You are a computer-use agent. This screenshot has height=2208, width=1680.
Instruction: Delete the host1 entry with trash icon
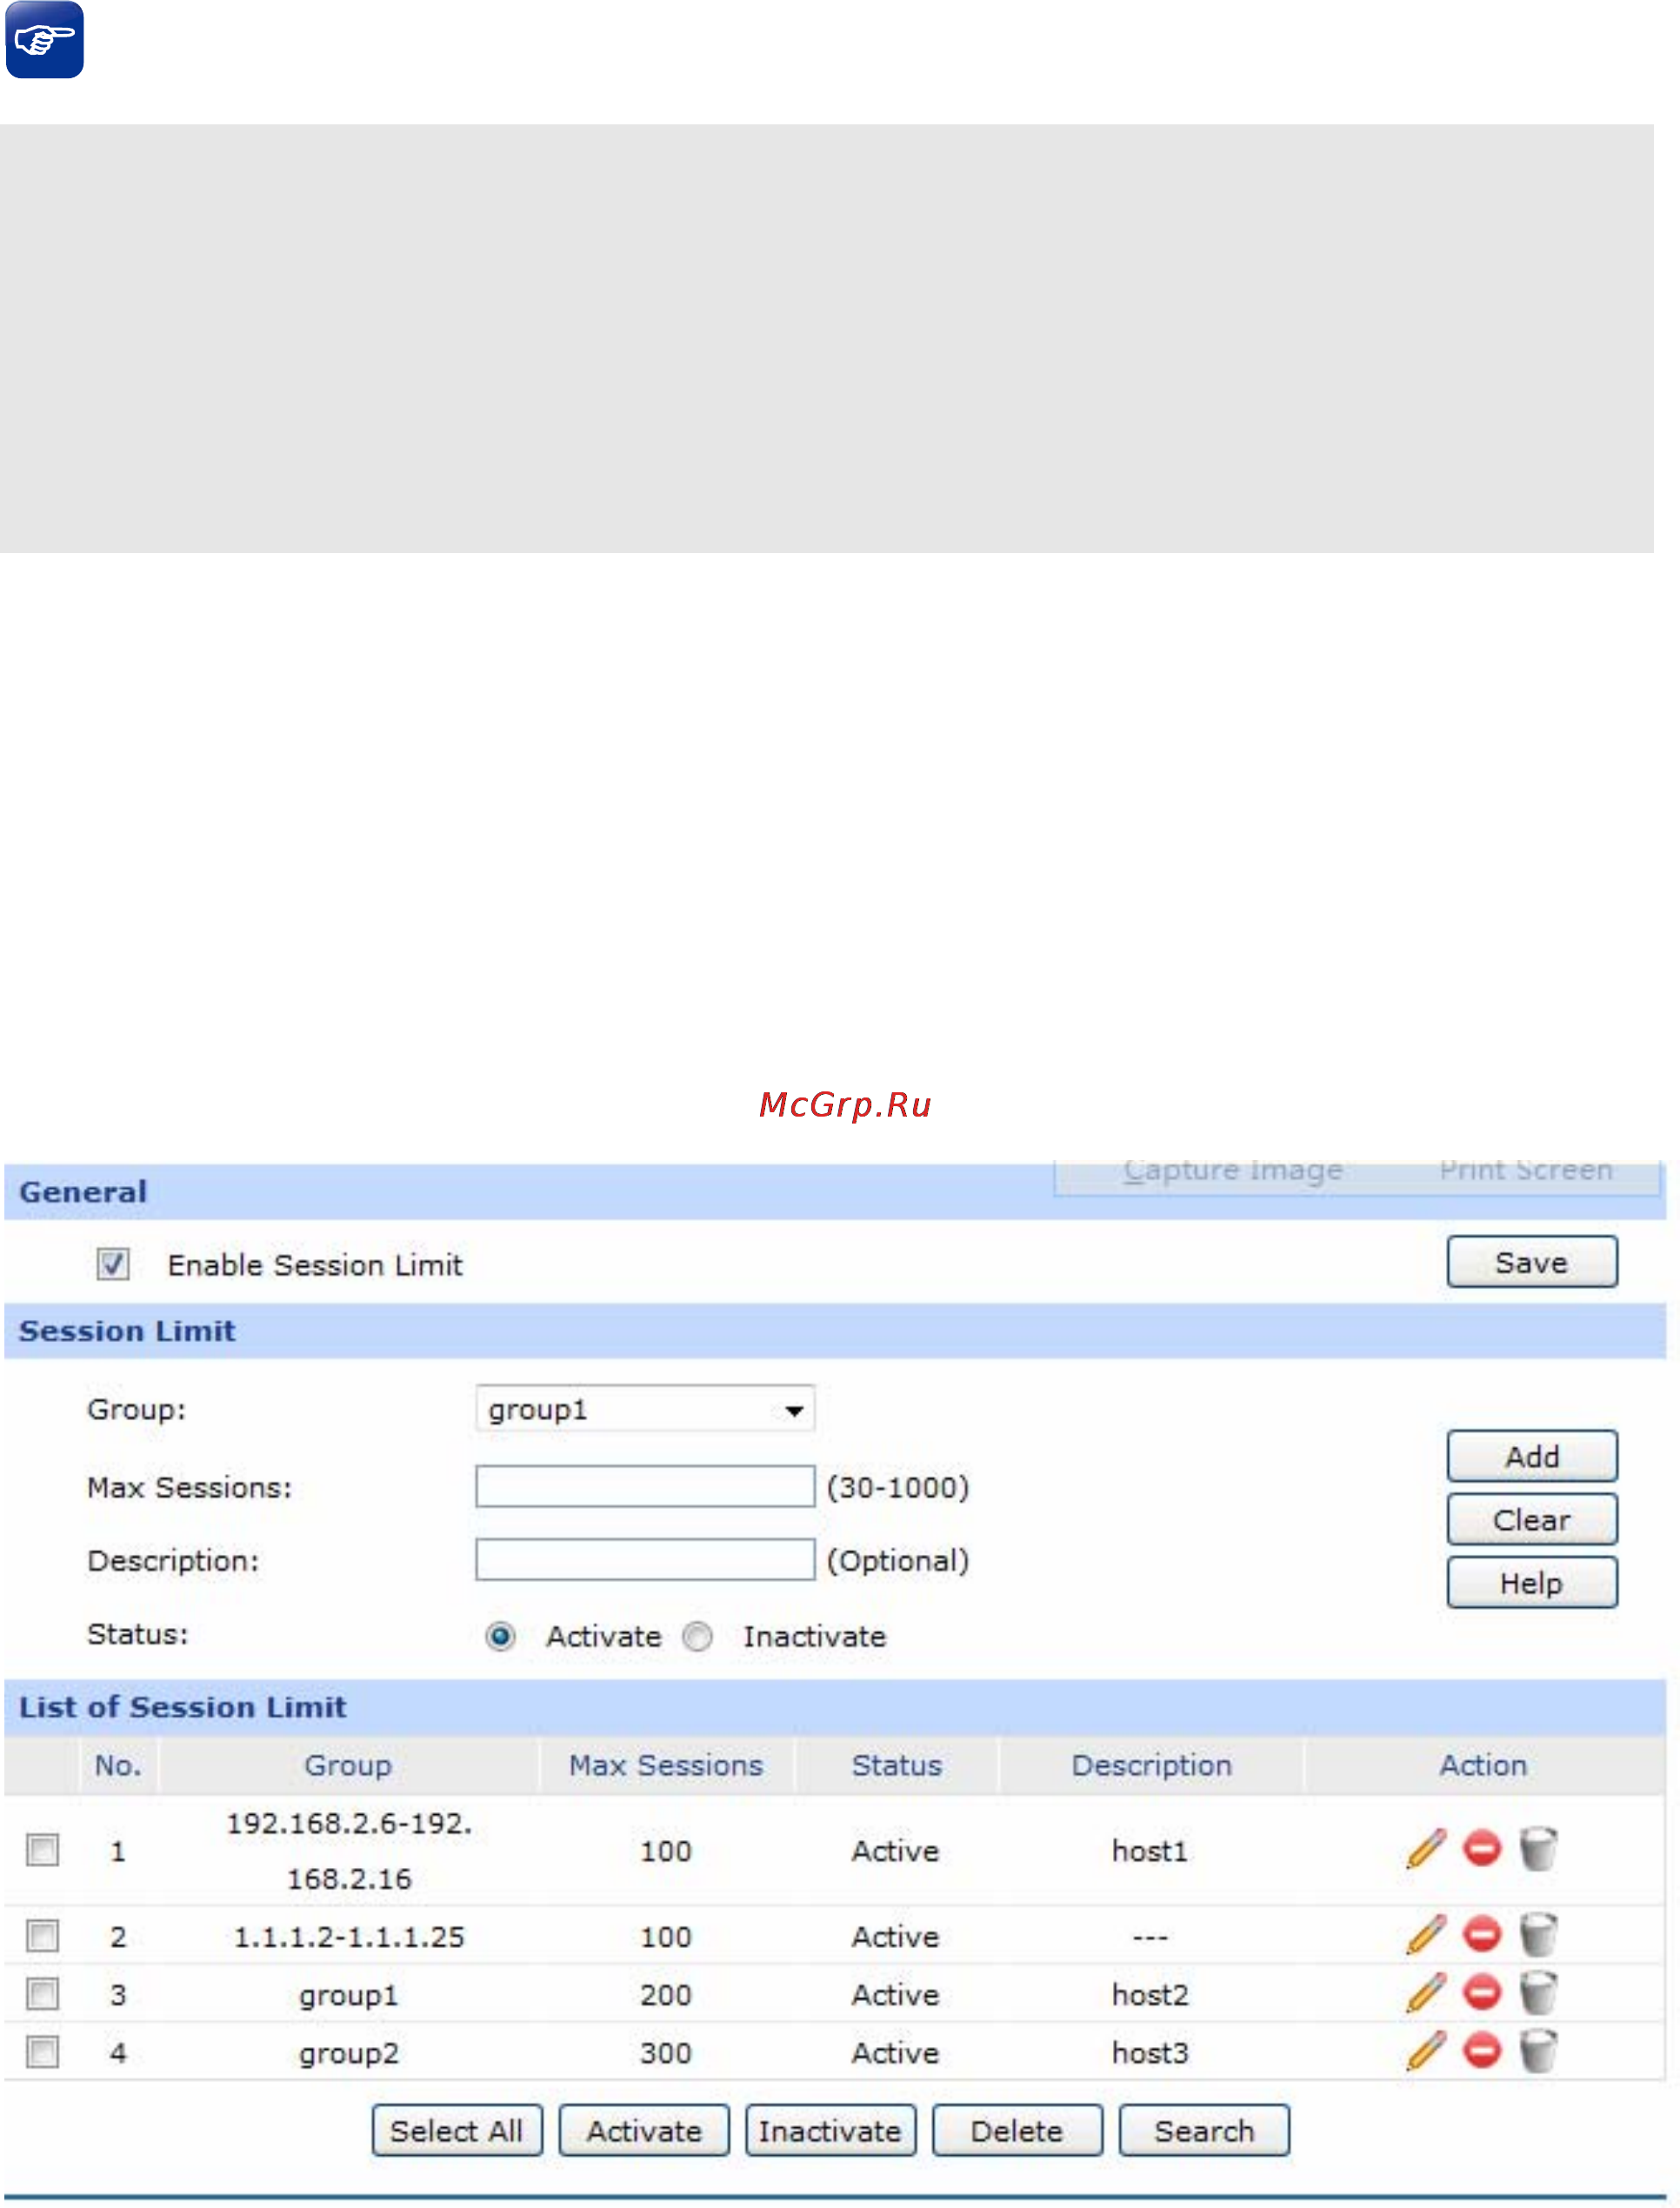point(1538,1849)
